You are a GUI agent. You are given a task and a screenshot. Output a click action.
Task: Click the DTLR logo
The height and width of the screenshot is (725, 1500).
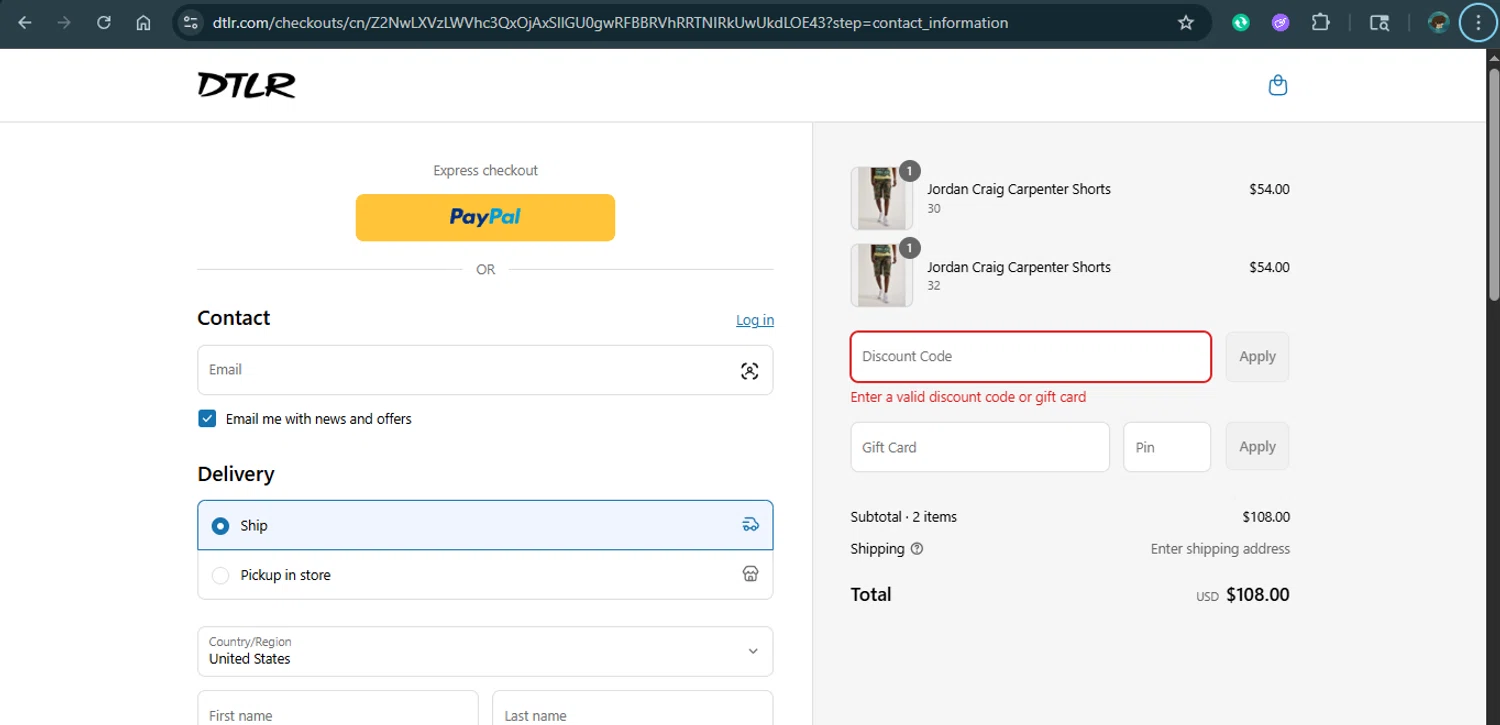tap(247, 85)
